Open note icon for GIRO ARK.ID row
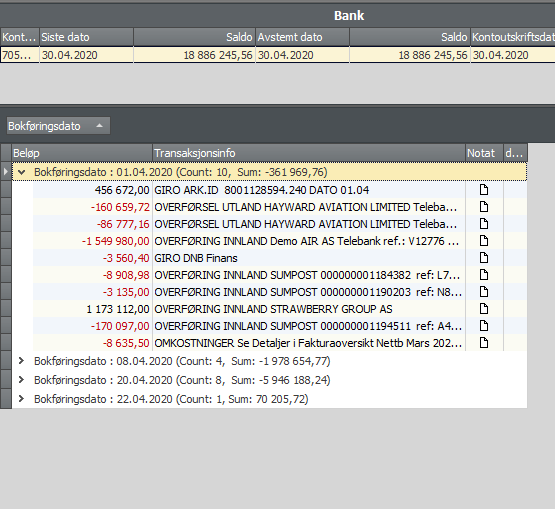 pos(484,190)
